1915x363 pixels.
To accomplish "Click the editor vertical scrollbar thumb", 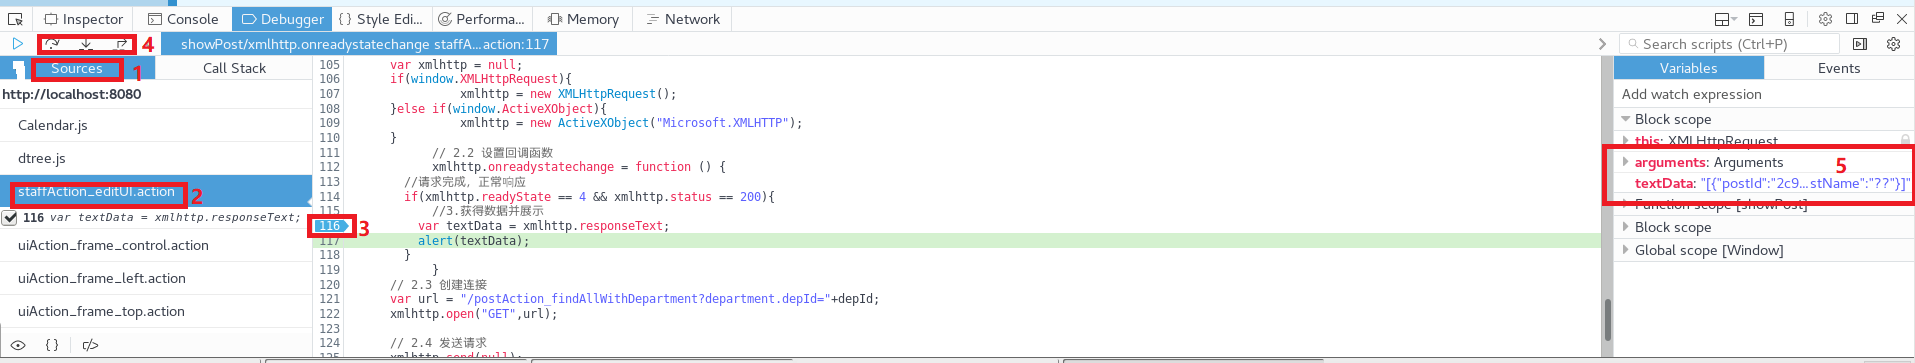I will (1608, 319).
